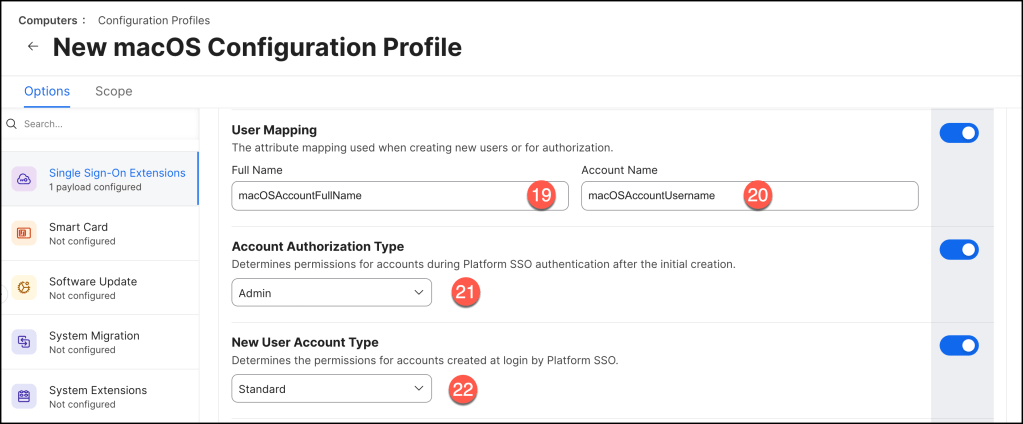Screen dimensions: 1023x424
Task: Open the Configuration Profiles breadcrumb link
Action: (154, 20)
